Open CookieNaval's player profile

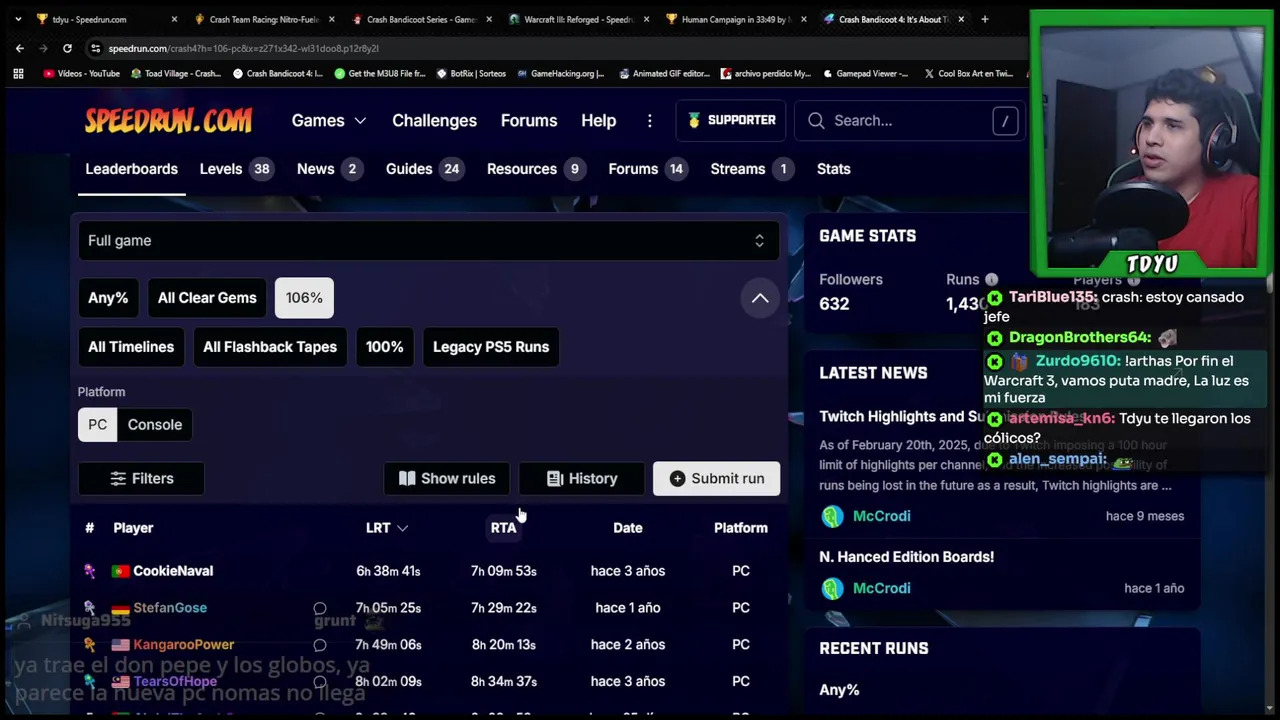[x=173, y=571]
